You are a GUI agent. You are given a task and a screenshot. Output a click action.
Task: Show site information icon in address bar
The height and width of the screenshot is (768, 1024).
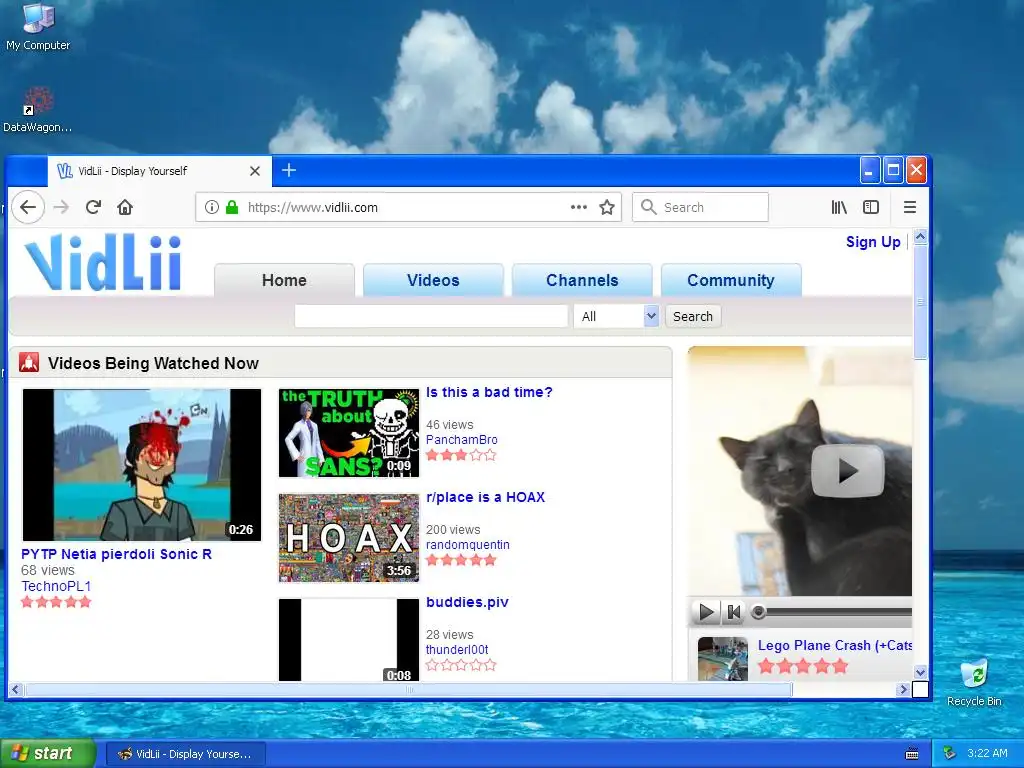(x=212, y=207)
